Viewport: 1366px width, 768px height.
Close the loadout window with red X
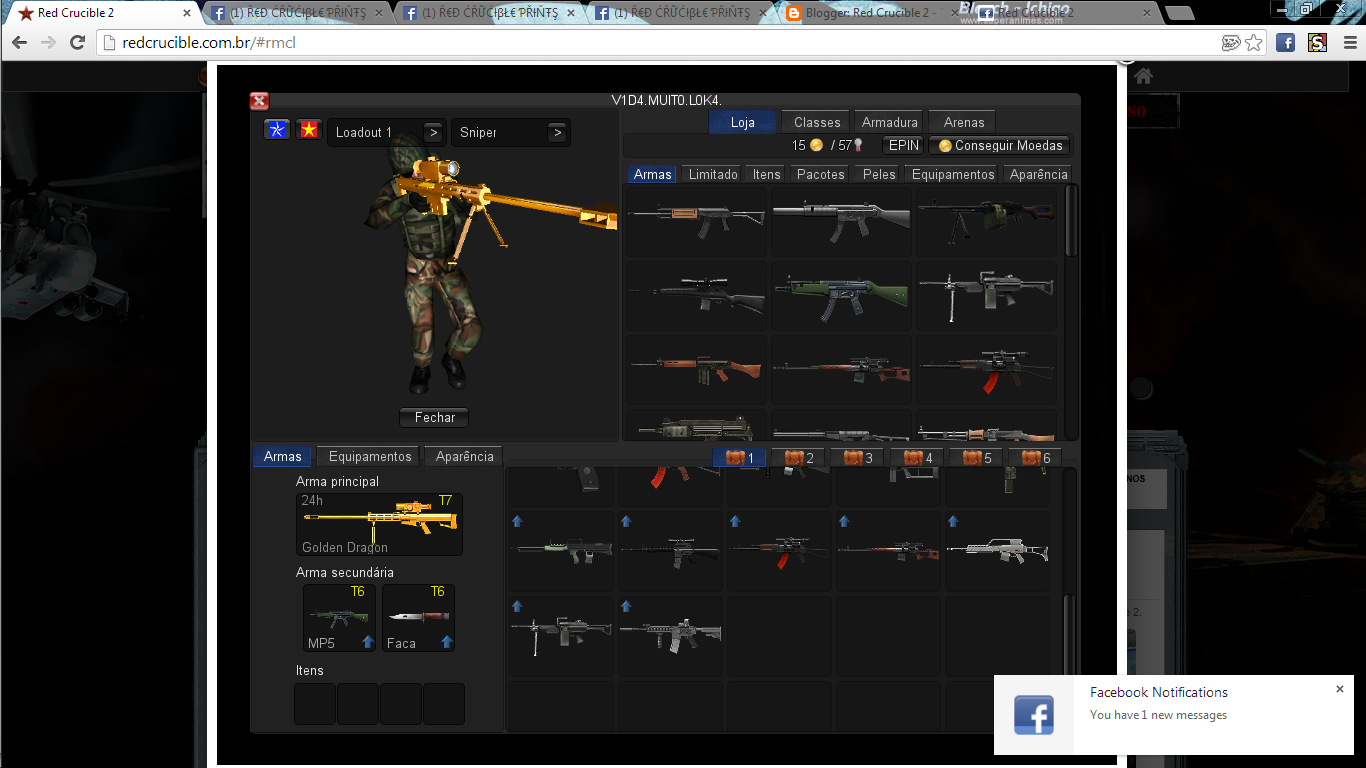point(259,100)
